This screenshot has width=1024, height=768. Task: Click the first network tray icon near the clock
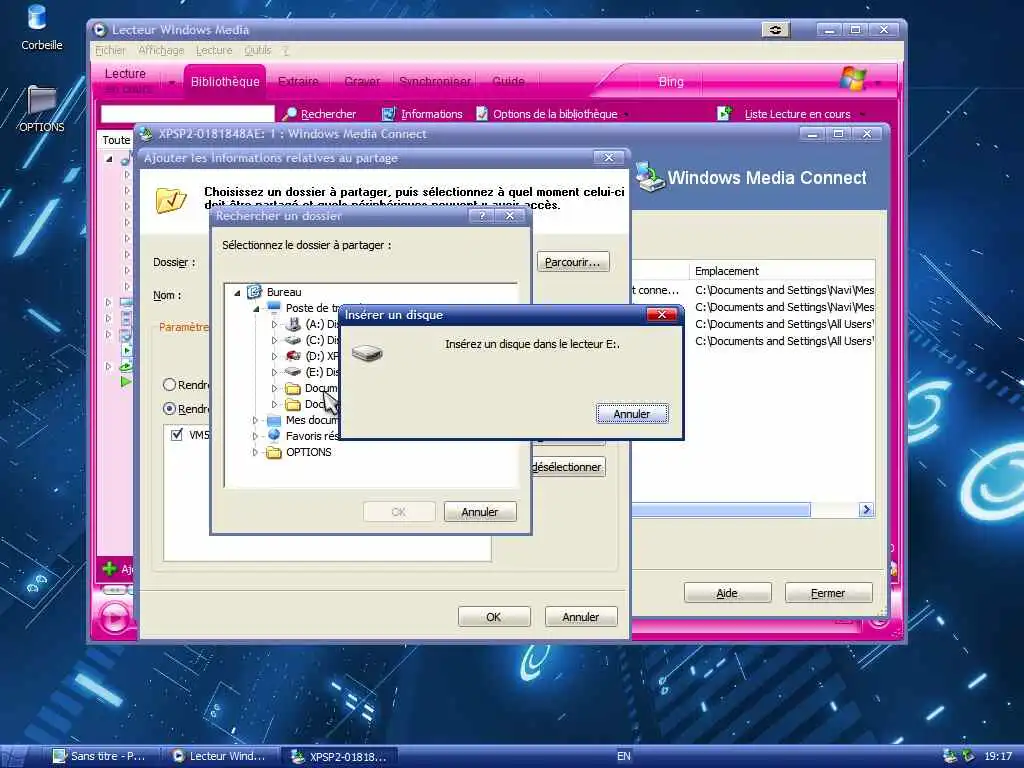pyautogui.click(x=949, y=756)
